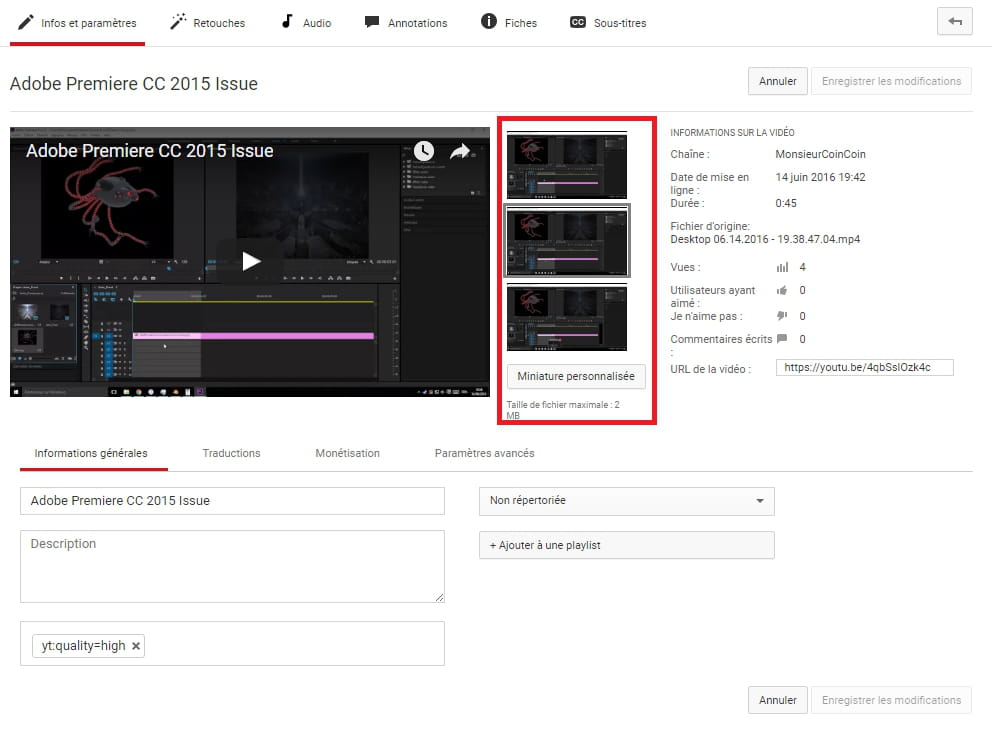Click the Watch Later clock icon on player
992x732 pixels.
pos(424,151)
